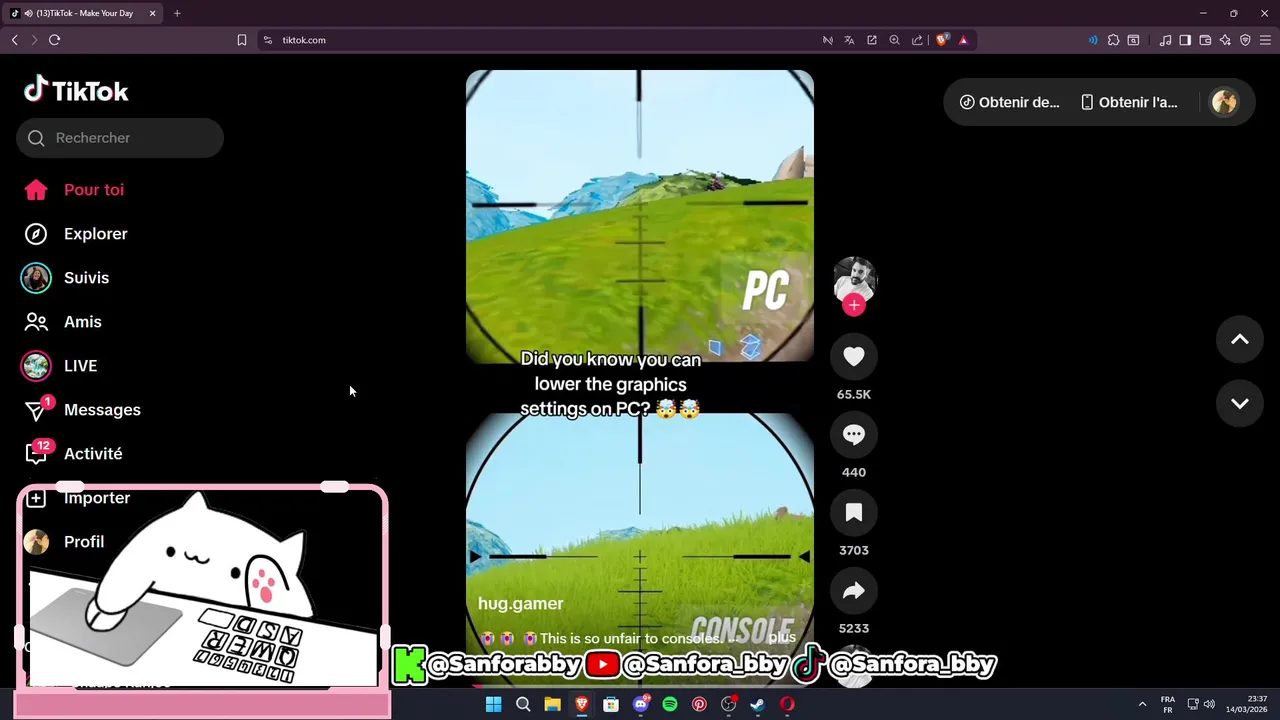Toggle the browser sidebar panel
The image size is (1280, 720).
coord(1185,40)
